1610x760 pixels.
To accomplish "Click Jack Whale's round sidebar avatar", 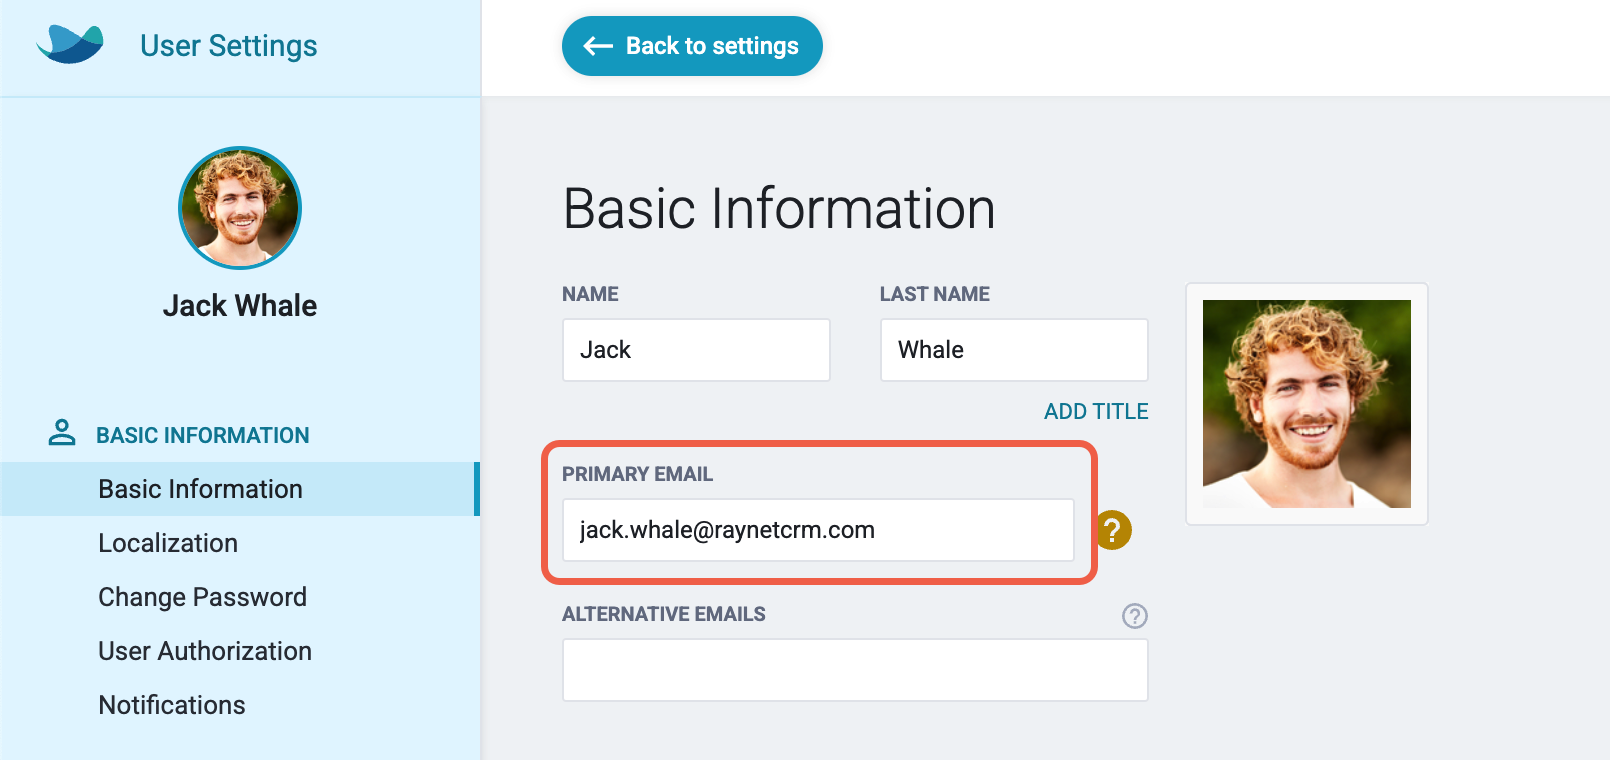I will (240, 208).
